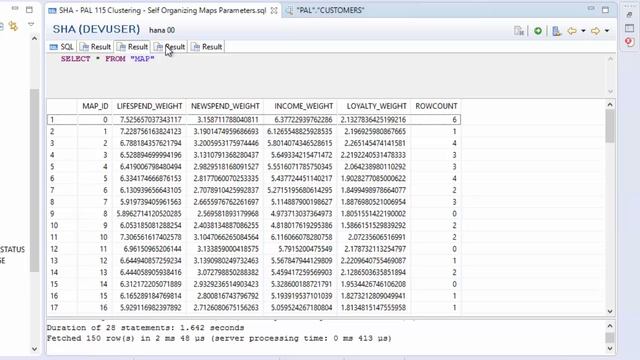Select cell 2.817706007025333 in row 6
The height and width of the screenshot is (360, 640).
pyautogui.click(x=225, y=178)
